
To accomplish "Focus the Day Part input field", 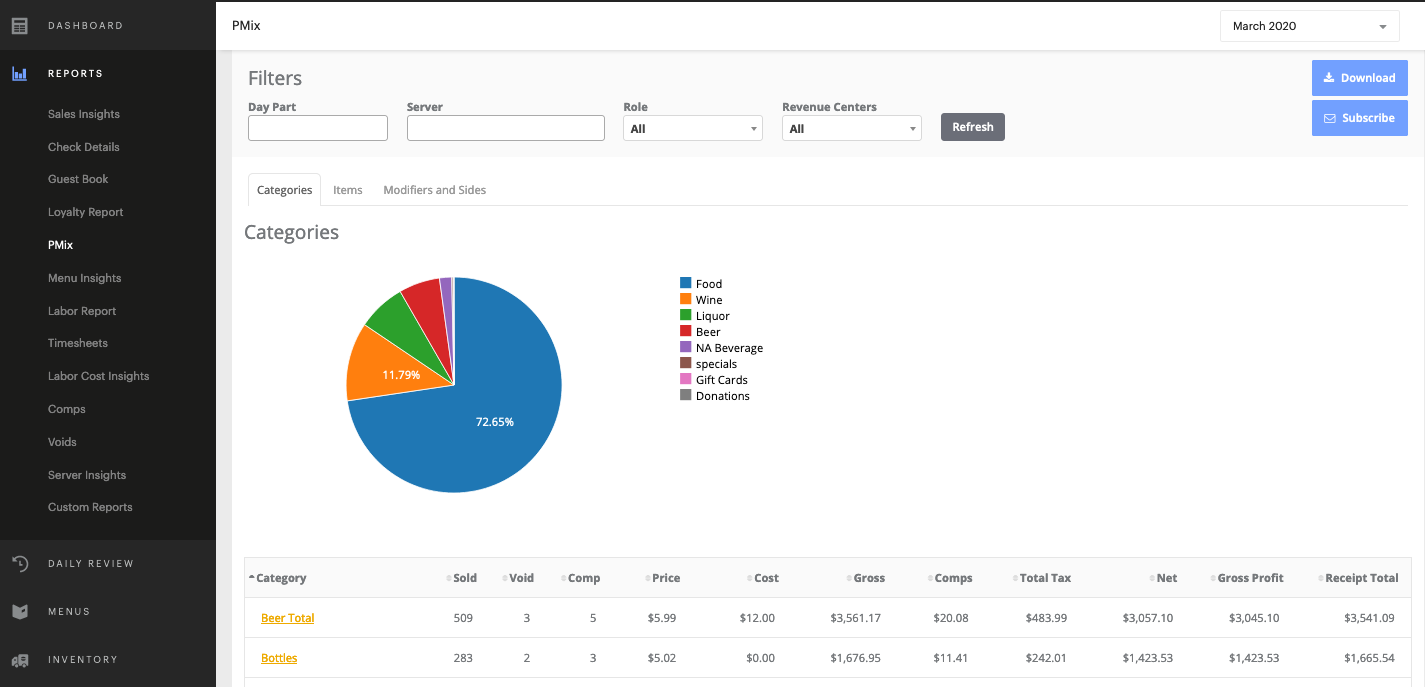I will tap(318, 128).
